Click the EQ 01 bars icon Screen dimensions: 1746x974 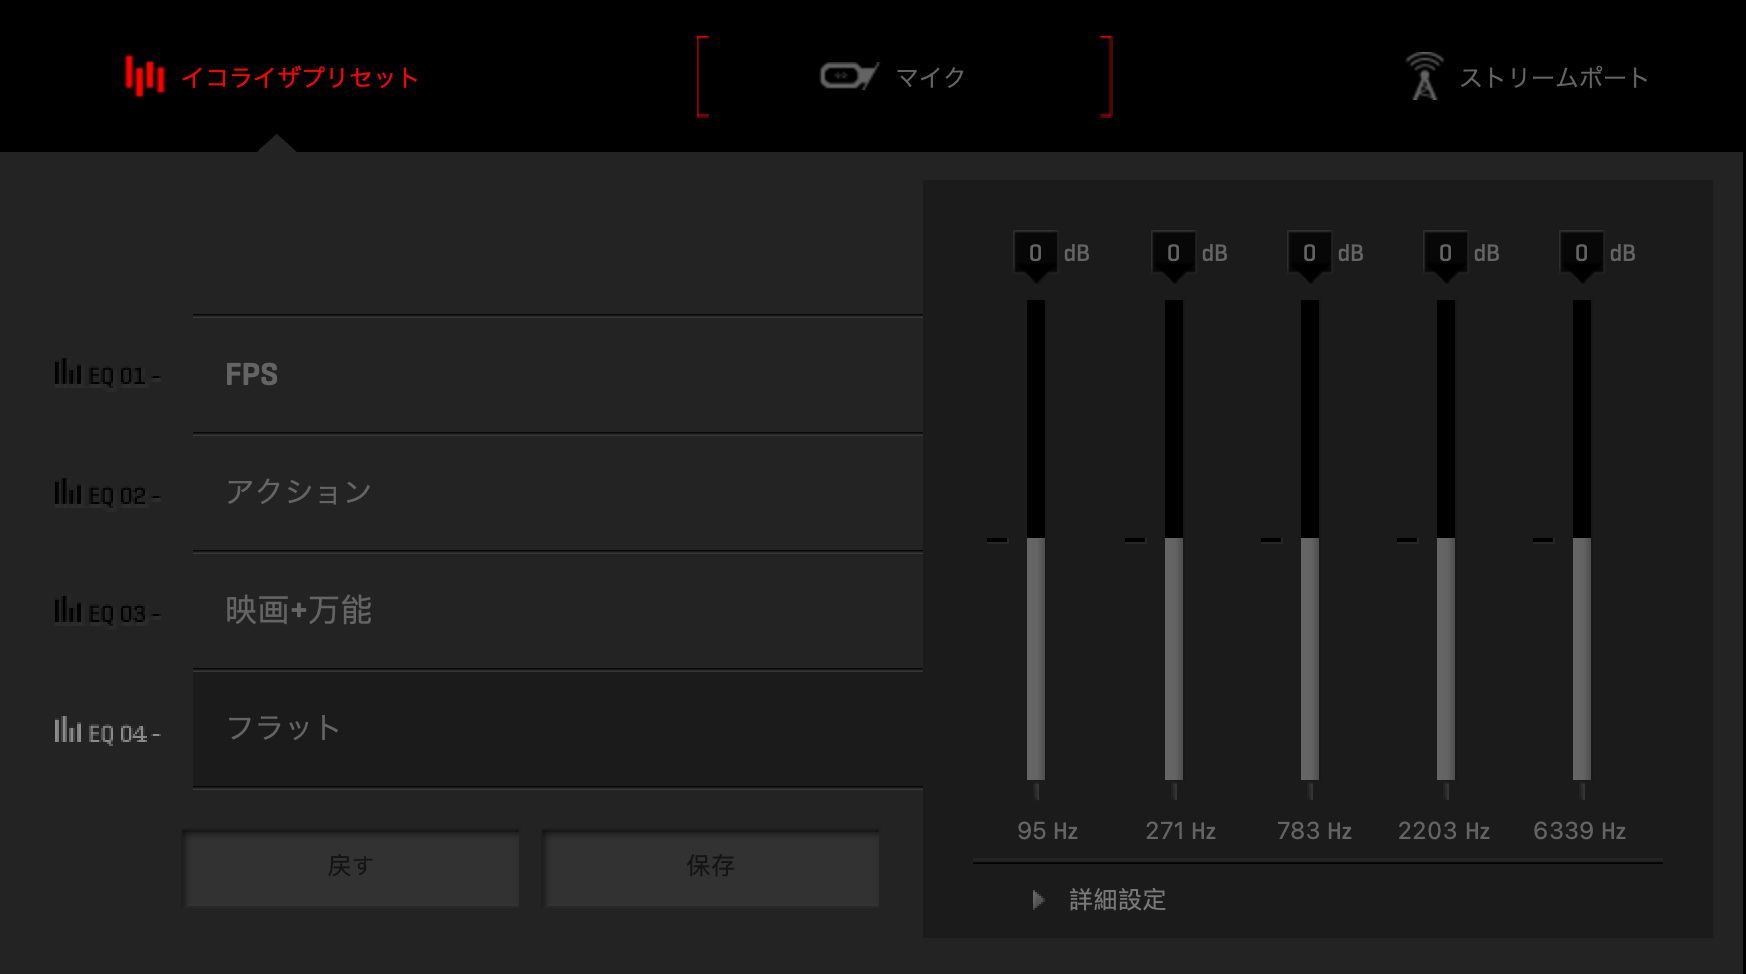tap(67, 372)
